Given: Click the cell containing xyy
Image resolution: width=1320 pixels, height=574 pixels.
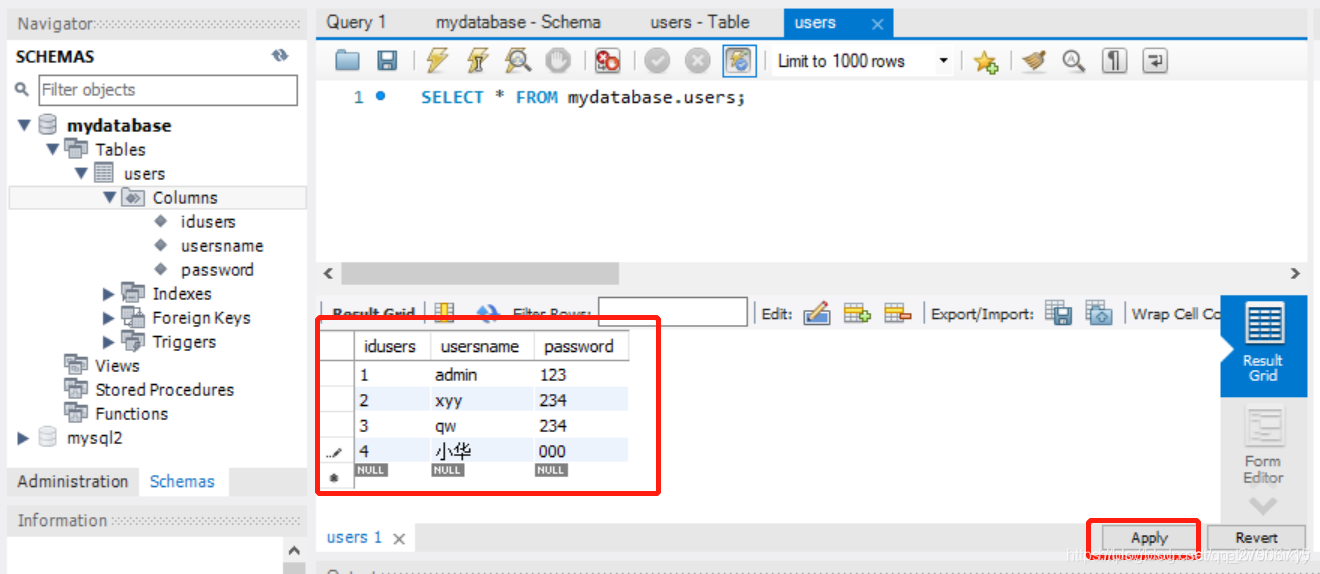Looking at the screenshot, I should pos(481,400).
